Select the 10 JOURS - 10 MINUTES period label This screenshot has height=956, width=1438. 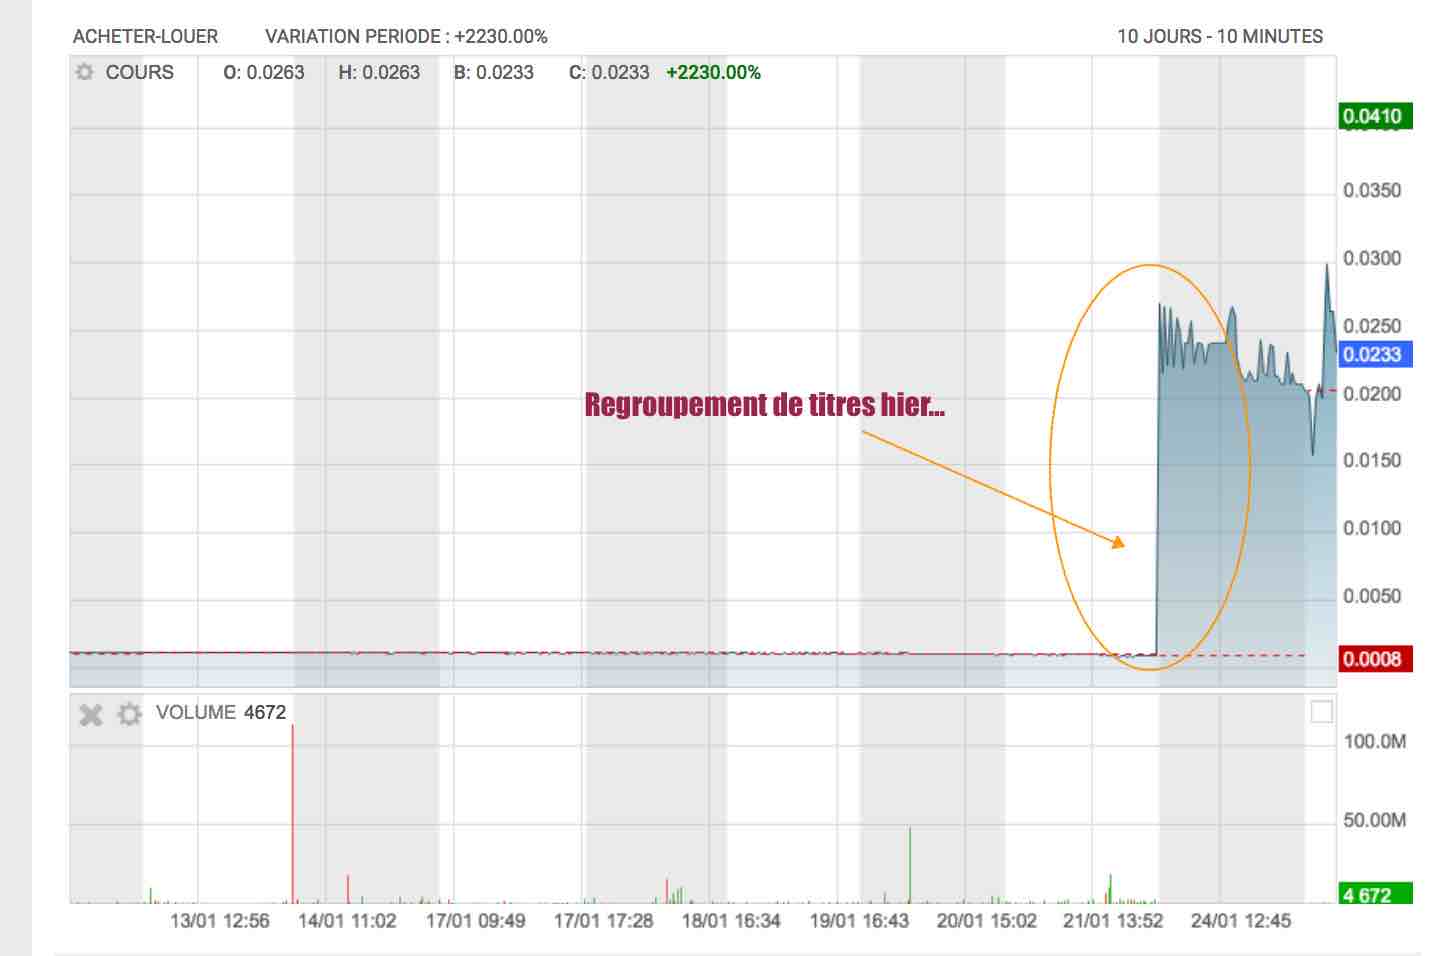(1219, 36)
